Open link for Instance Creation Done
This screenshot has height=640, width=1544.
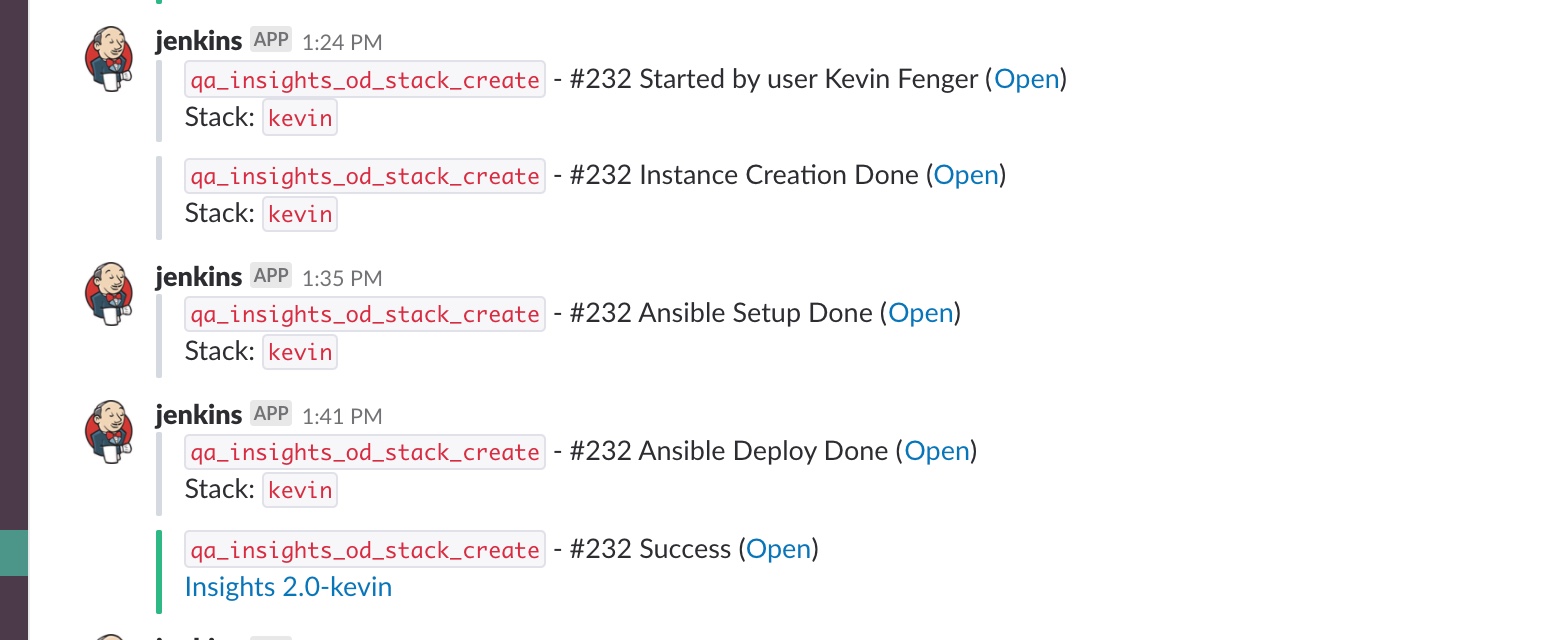(x=966, y=175)
